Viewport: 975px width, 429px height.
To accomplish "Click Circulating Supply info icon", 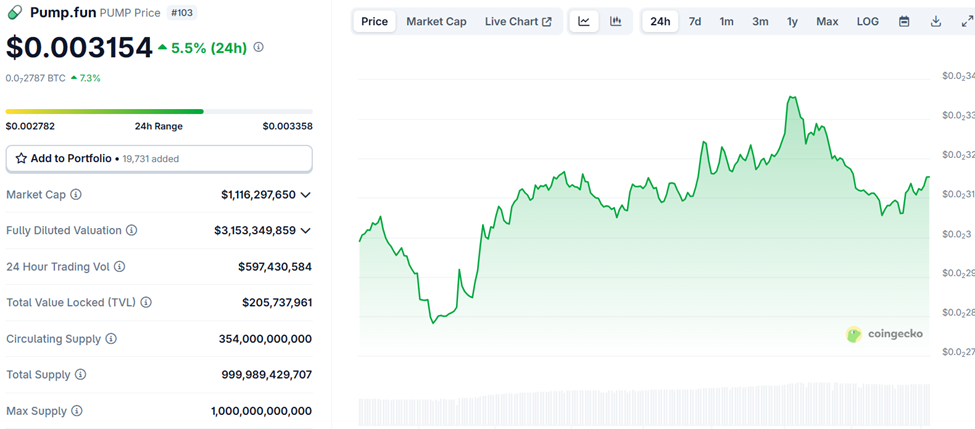I will [x=111, y=339].
